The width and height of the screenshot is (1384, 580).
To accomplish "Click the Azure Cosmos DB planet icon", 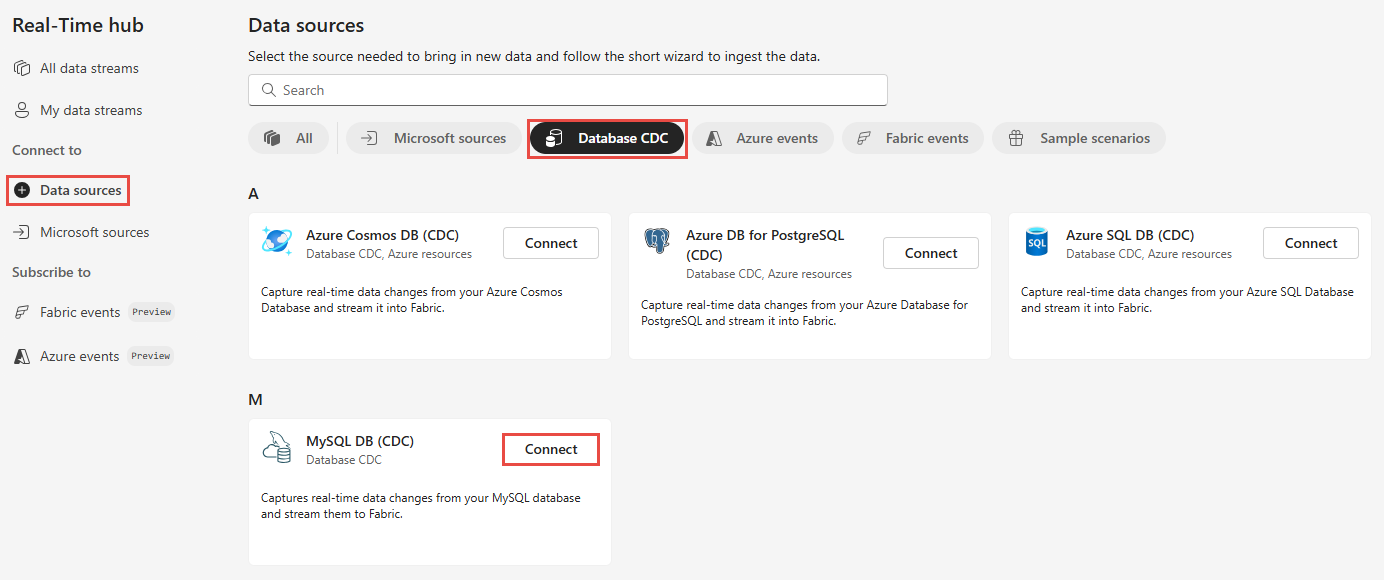I will 276,241.
